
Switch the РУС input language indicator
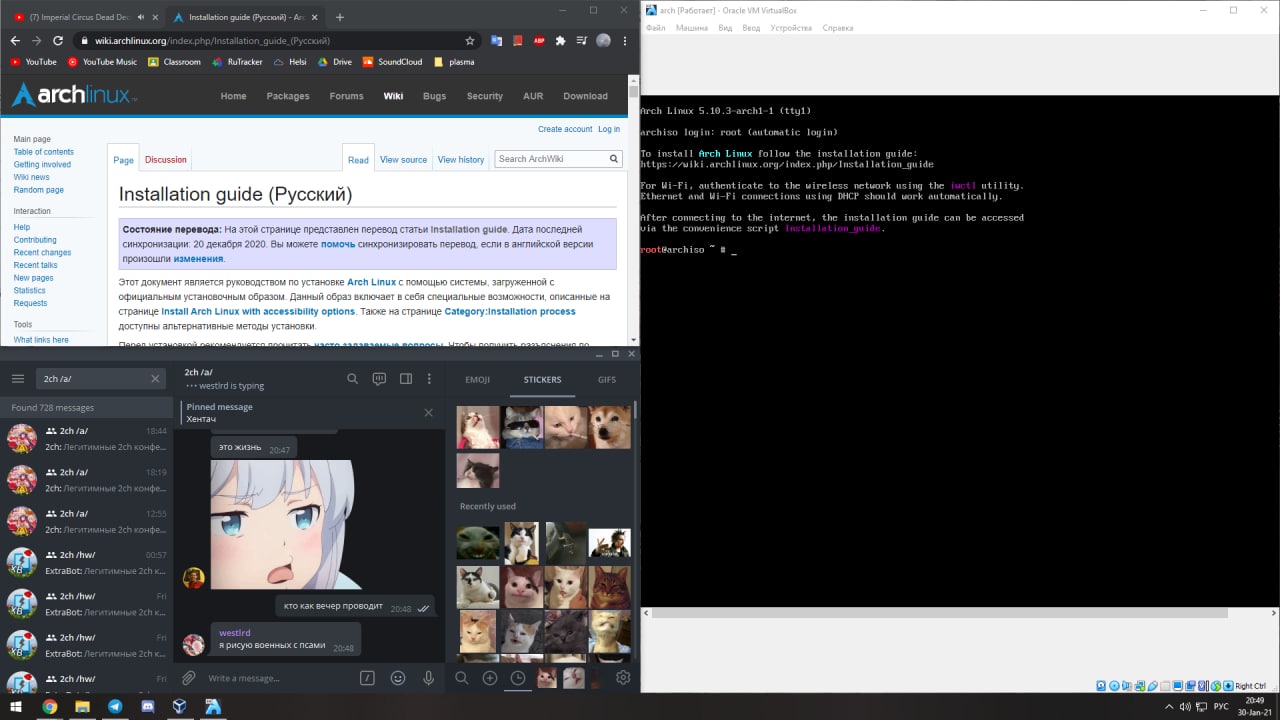tap(1221, 706)
